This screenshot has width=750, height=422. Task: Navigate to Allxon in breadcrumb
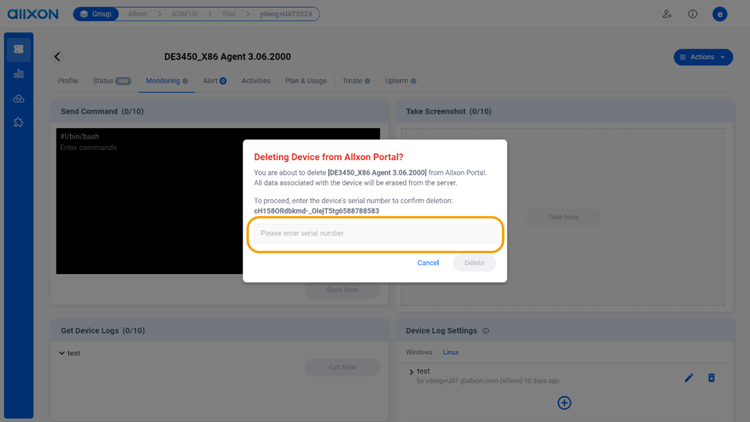pos(138,14)
